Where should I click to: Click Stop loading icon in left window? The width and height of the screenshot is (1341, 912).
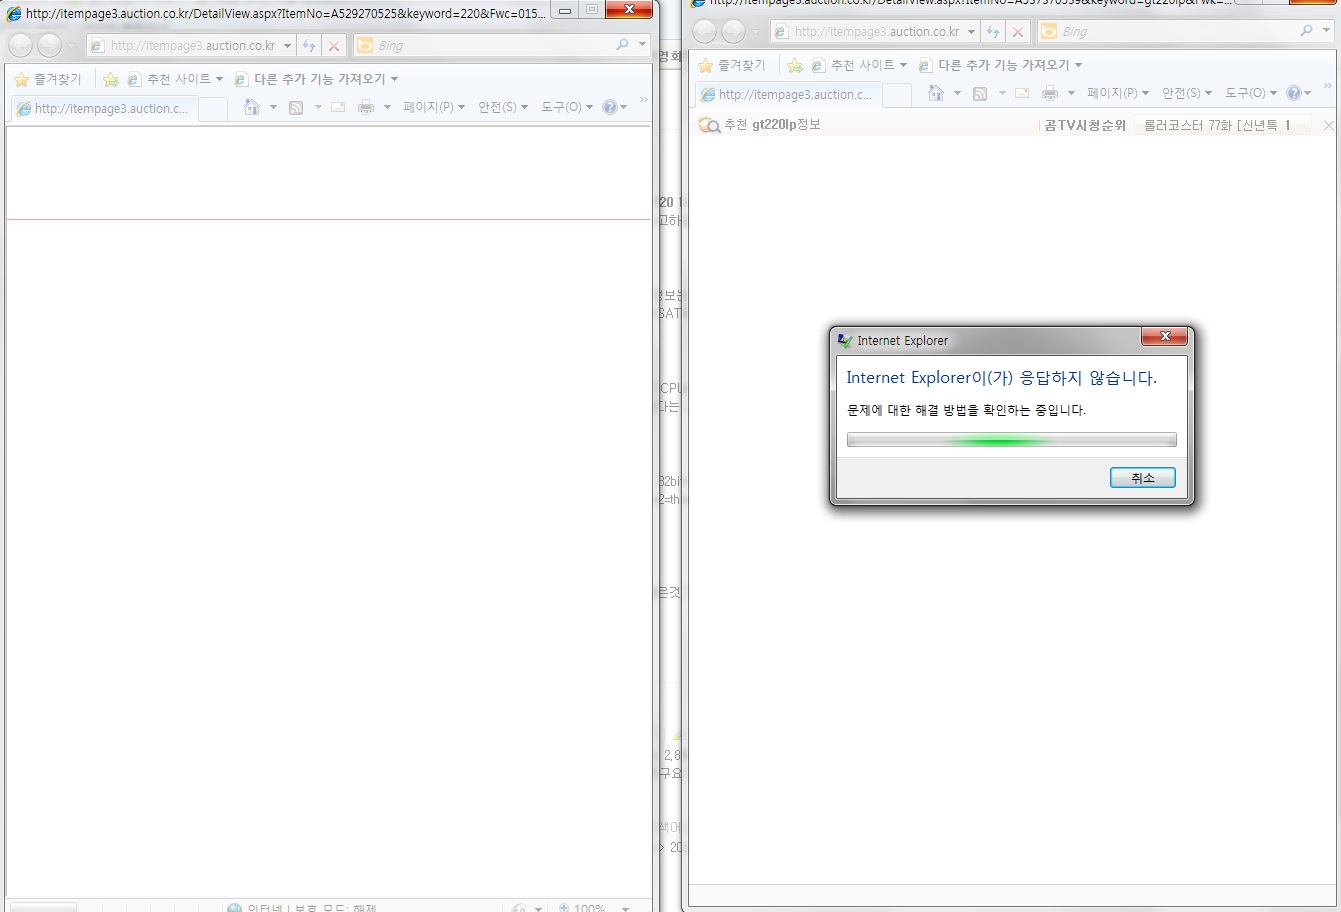point(334,46)
